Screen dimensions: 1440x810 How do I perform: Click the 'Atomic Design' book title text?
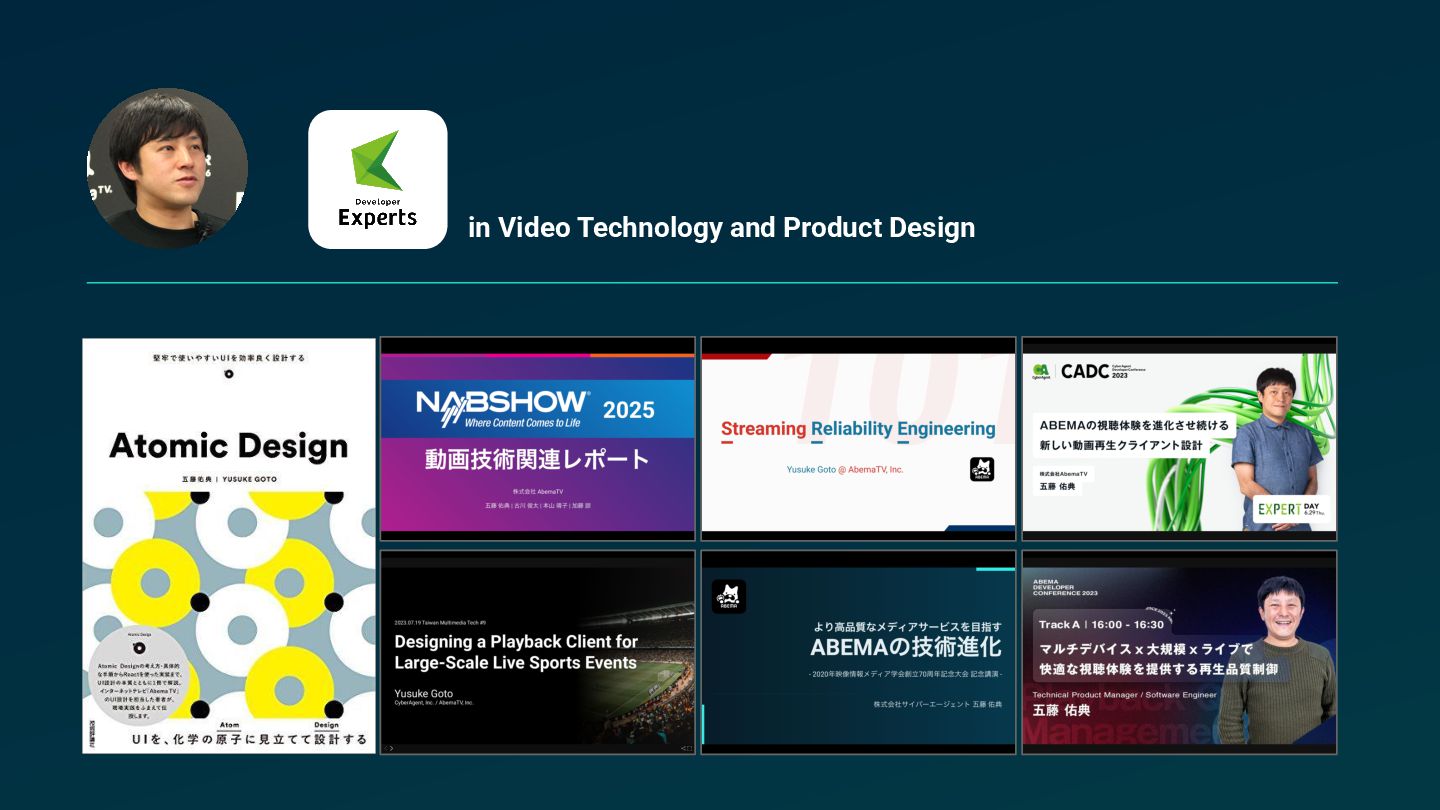(x=229, y=445)
